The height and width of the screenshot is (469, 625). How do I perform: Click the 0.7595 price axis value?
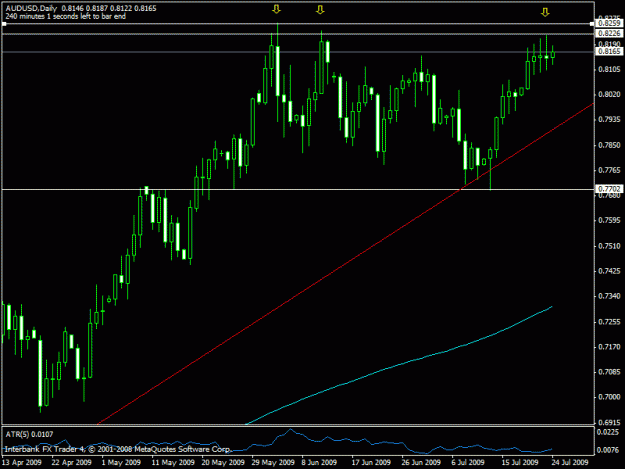(x=609, y=220)
